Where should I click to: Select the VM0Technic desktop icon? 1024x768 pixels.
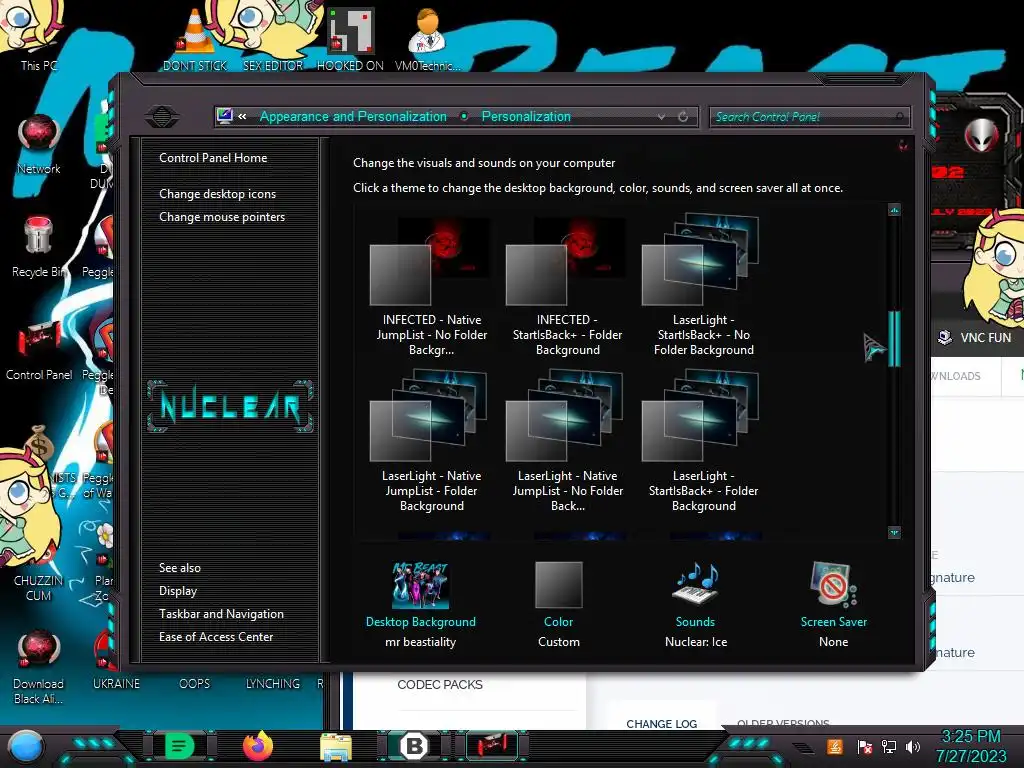click(428, 40)
